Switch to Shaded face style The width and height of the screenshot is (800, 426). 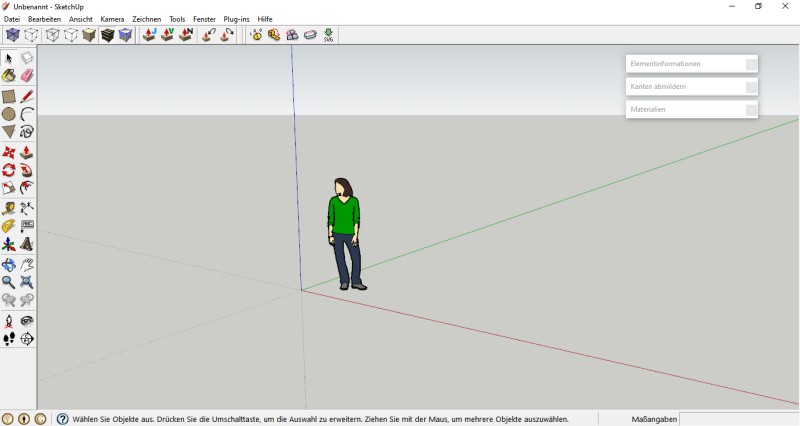click(x=89, y=35)
